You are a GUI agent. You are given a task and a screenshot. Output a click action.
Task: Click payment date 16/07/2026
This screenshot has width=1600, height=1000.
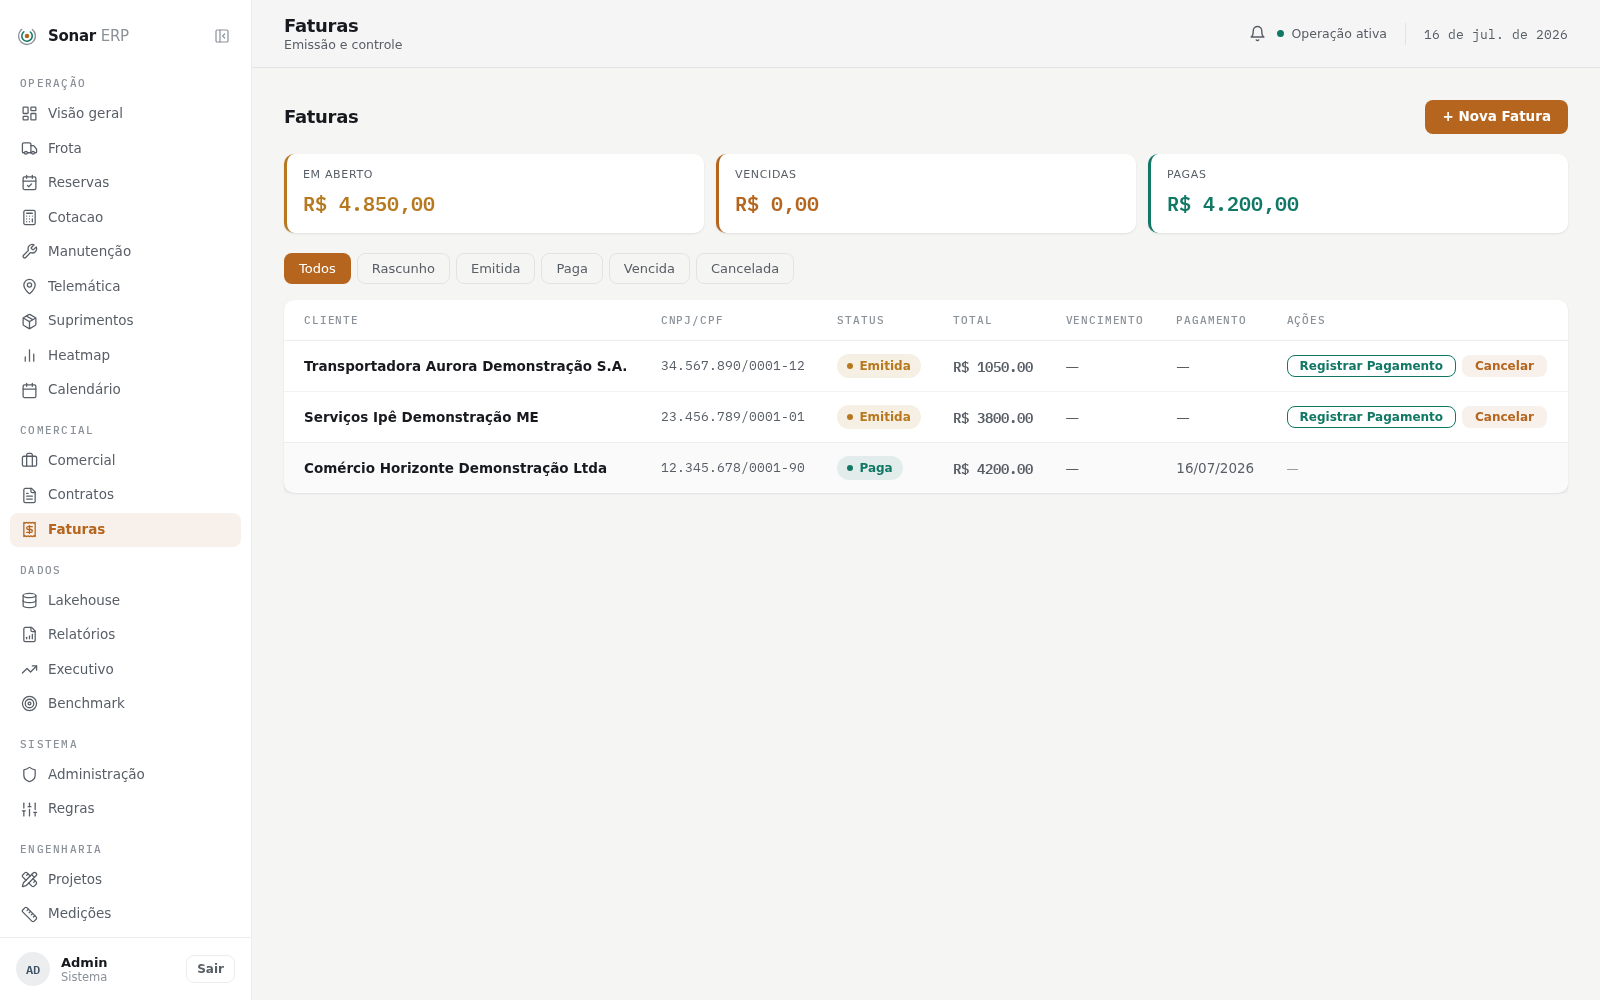pos(1215,468)
